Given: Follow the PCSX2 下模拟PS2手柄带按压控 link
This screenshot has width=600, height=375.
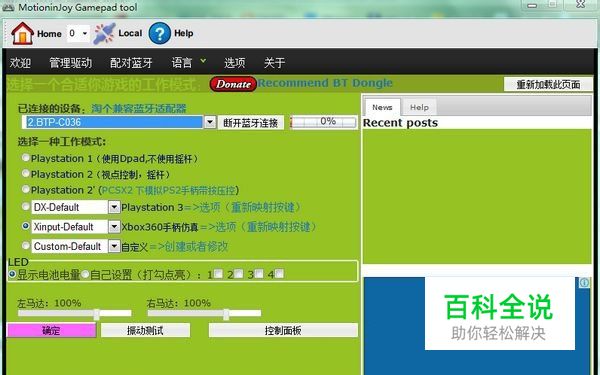Looking at the screenshot, I should tap(168, 190).
